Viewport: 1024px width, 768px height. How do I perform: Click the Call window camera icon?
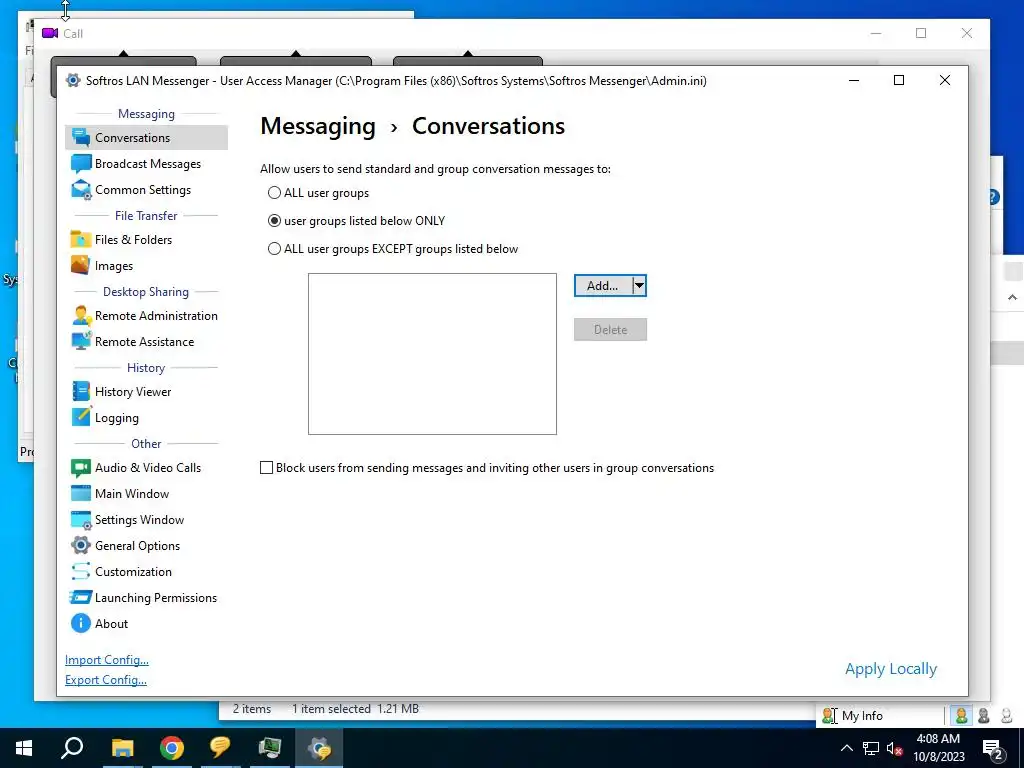tap(50, 33)
